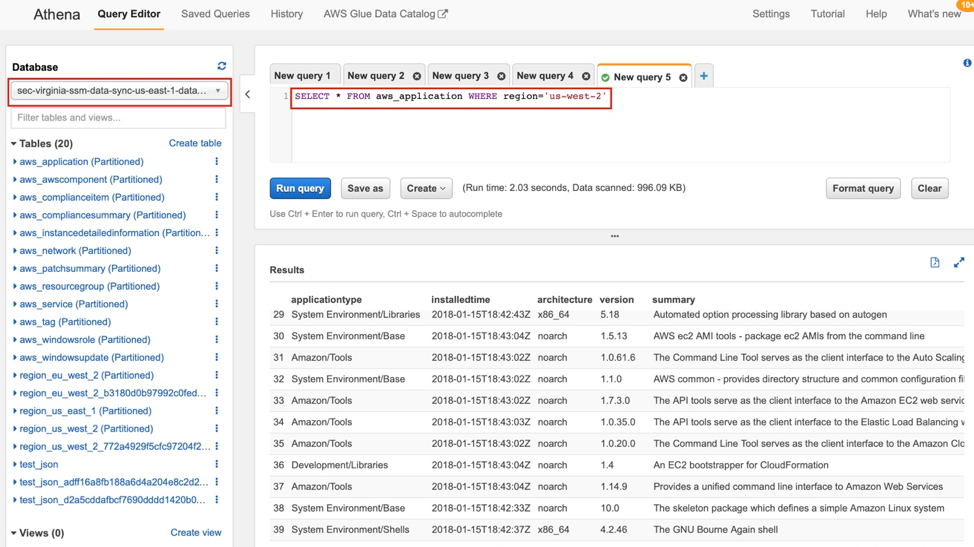Open the database selection dropdown

(x=119, y=91)
